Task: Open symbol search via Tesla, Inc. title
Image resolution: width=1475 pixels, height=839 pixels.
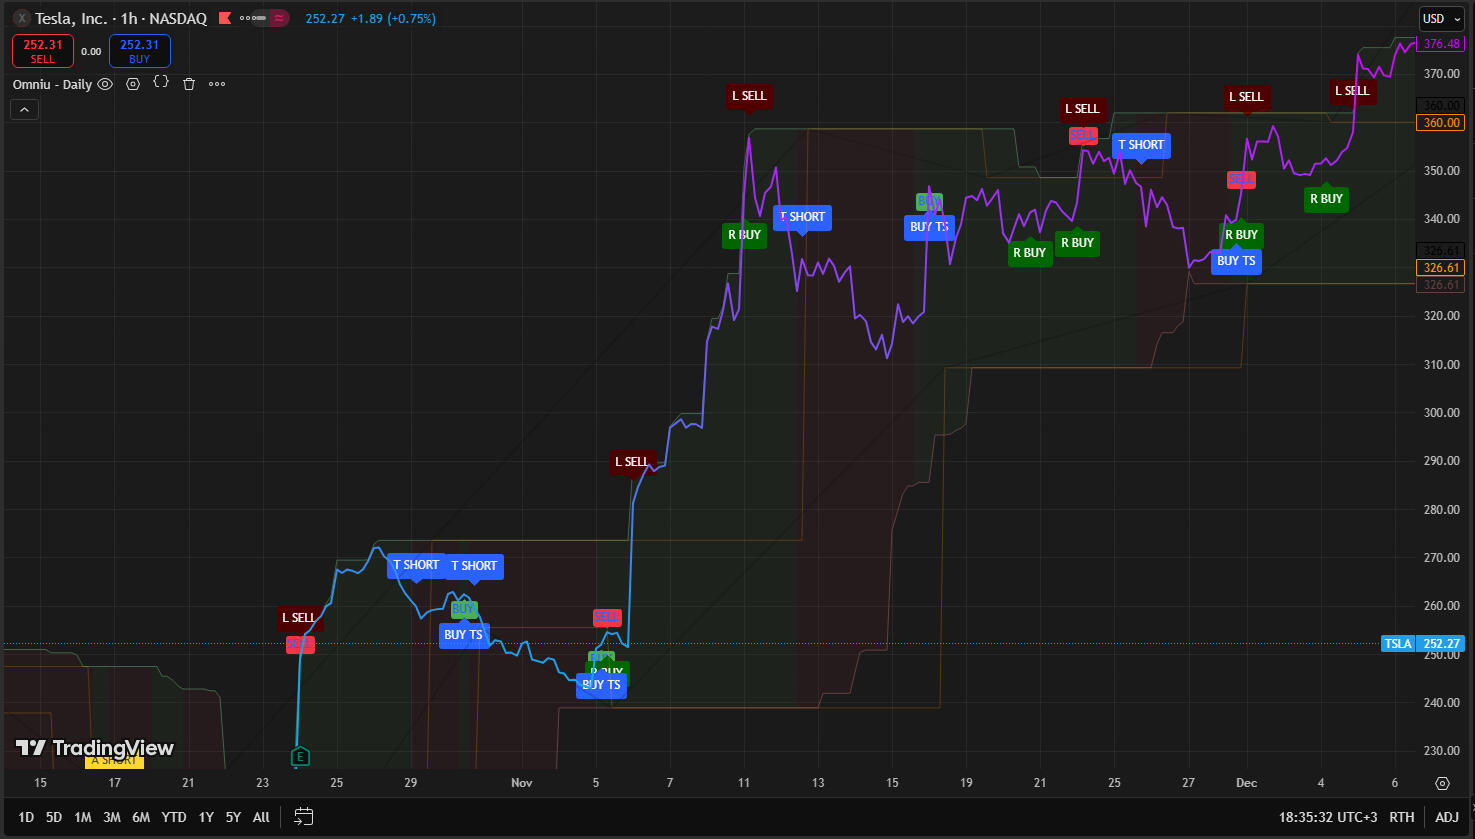Action: (x=71, y=18)
